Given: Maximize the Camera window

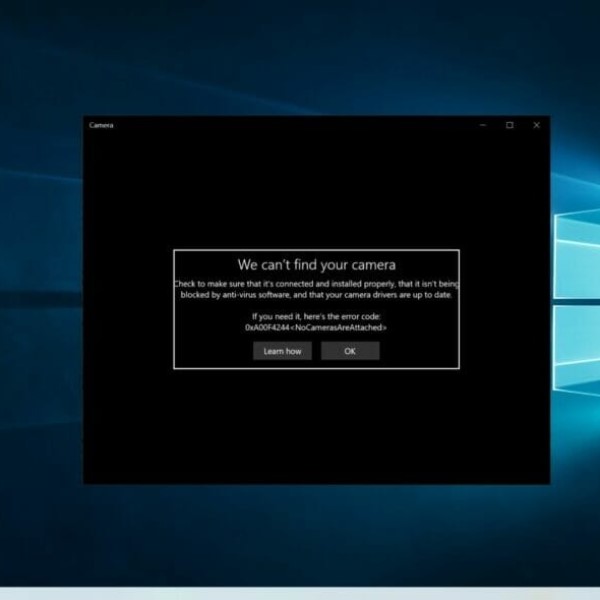Looking at the screenshot, I should click(x=510, y=125).
